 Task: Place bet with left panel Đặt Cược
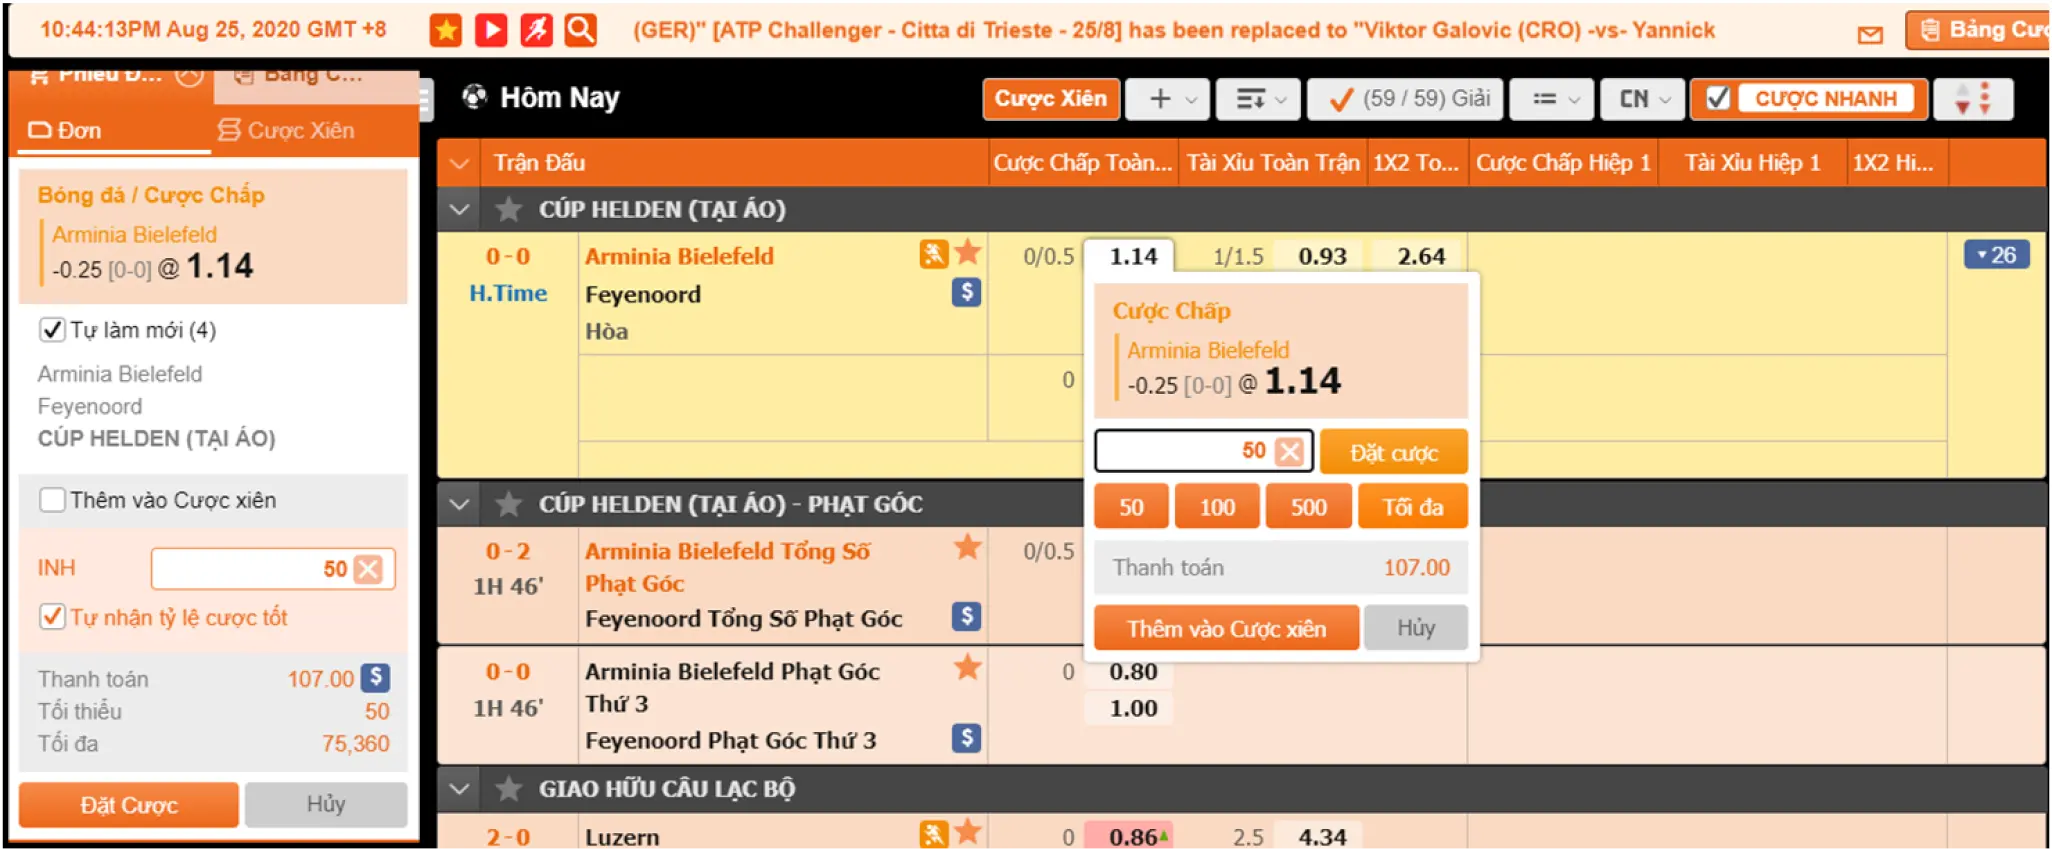(129, 805)
